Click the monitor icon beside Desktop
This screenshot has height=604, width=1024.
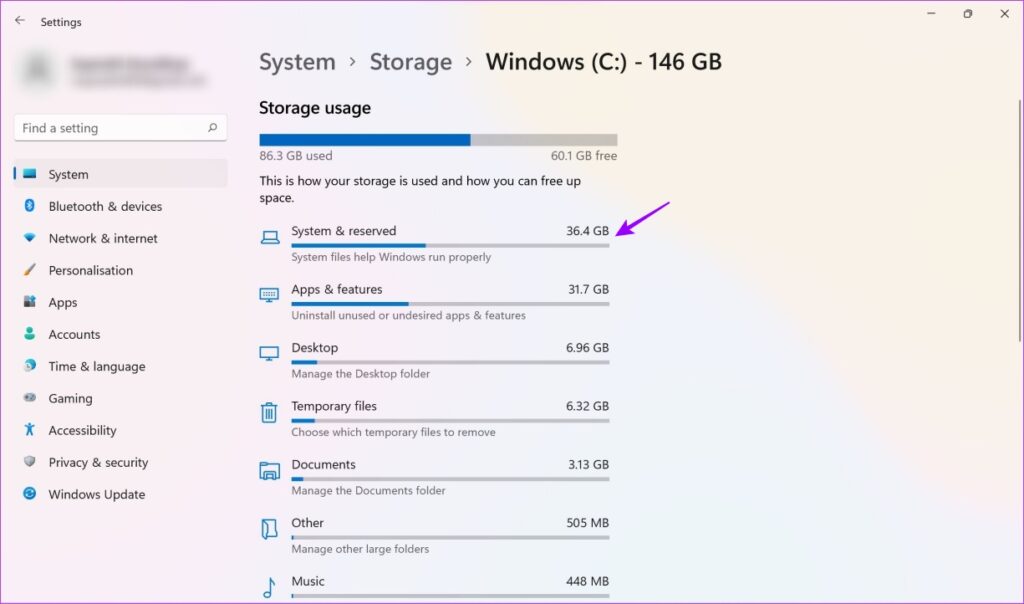[269, 353]
